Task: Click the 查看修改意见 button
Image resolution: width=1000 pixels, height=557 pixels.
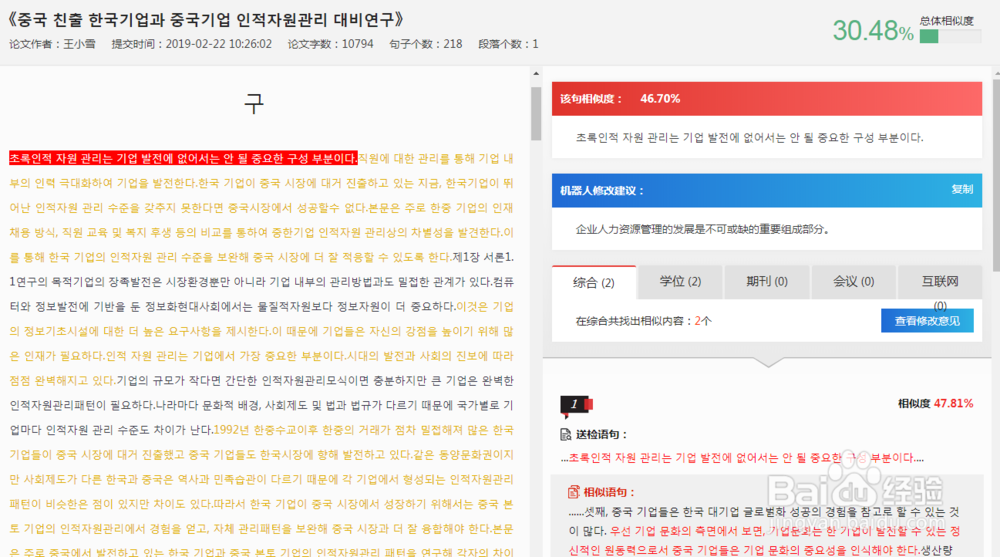Action: pos(927,321)
